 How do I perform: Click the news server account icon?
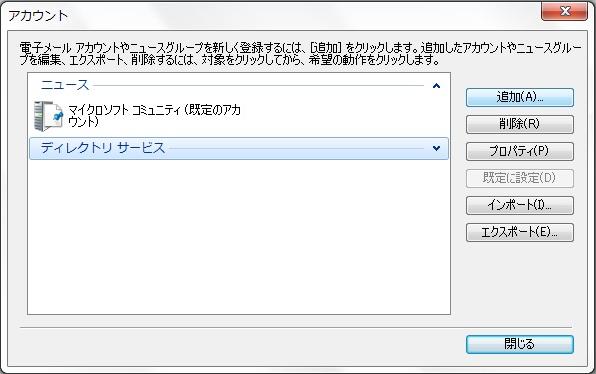pyautogui.click(x=48, y=116)
